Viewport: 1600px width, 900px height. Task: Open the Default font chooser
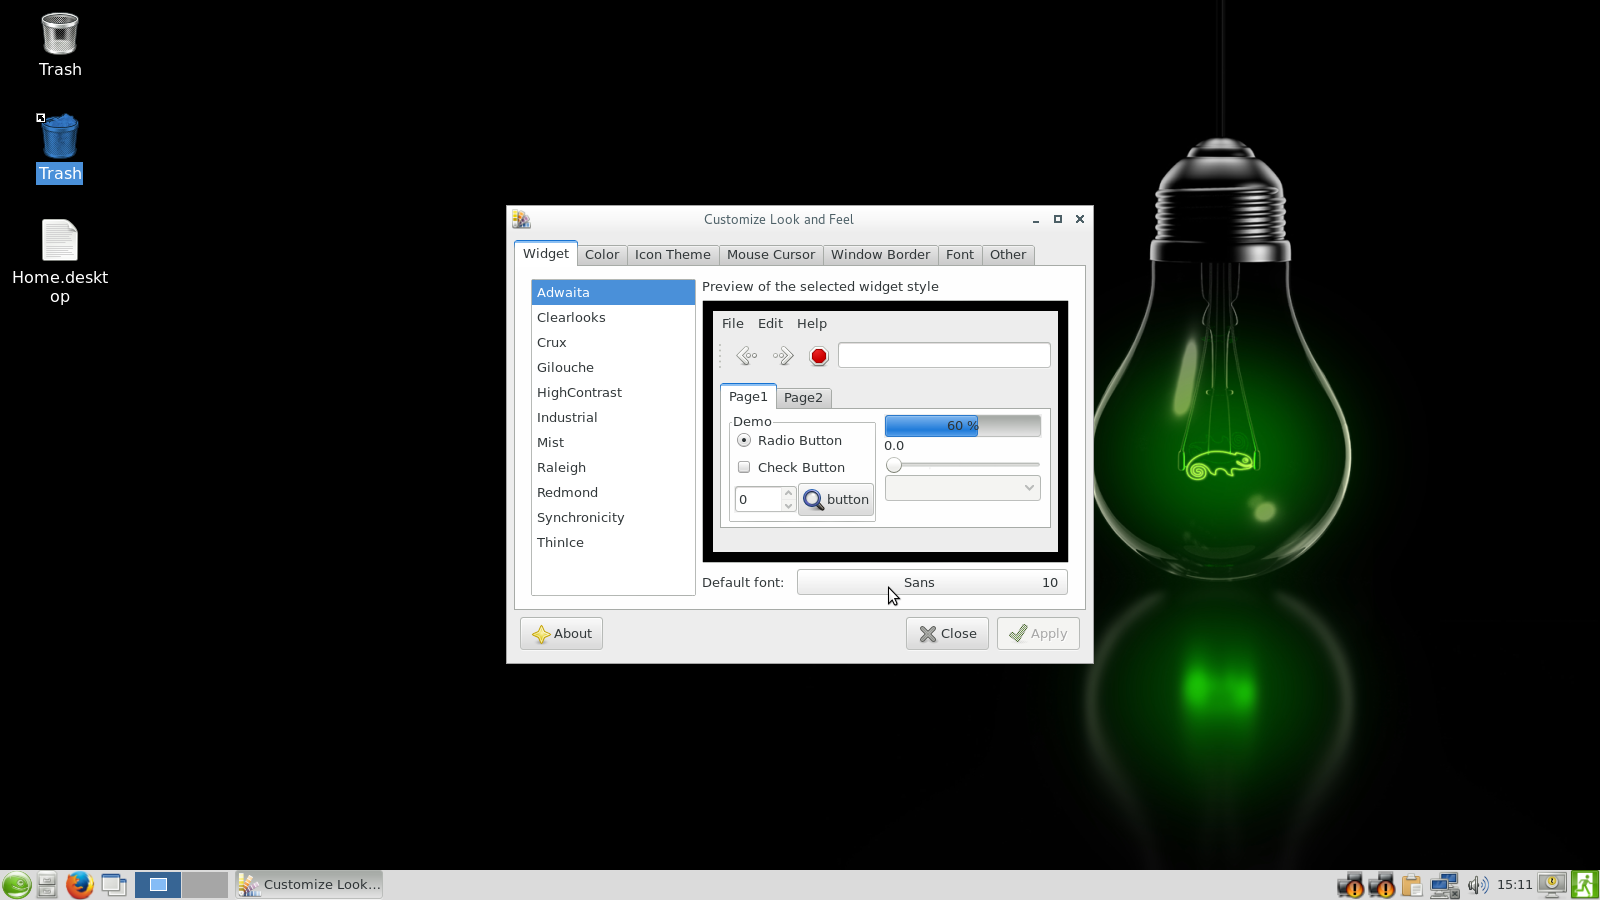tap(931, 583)
